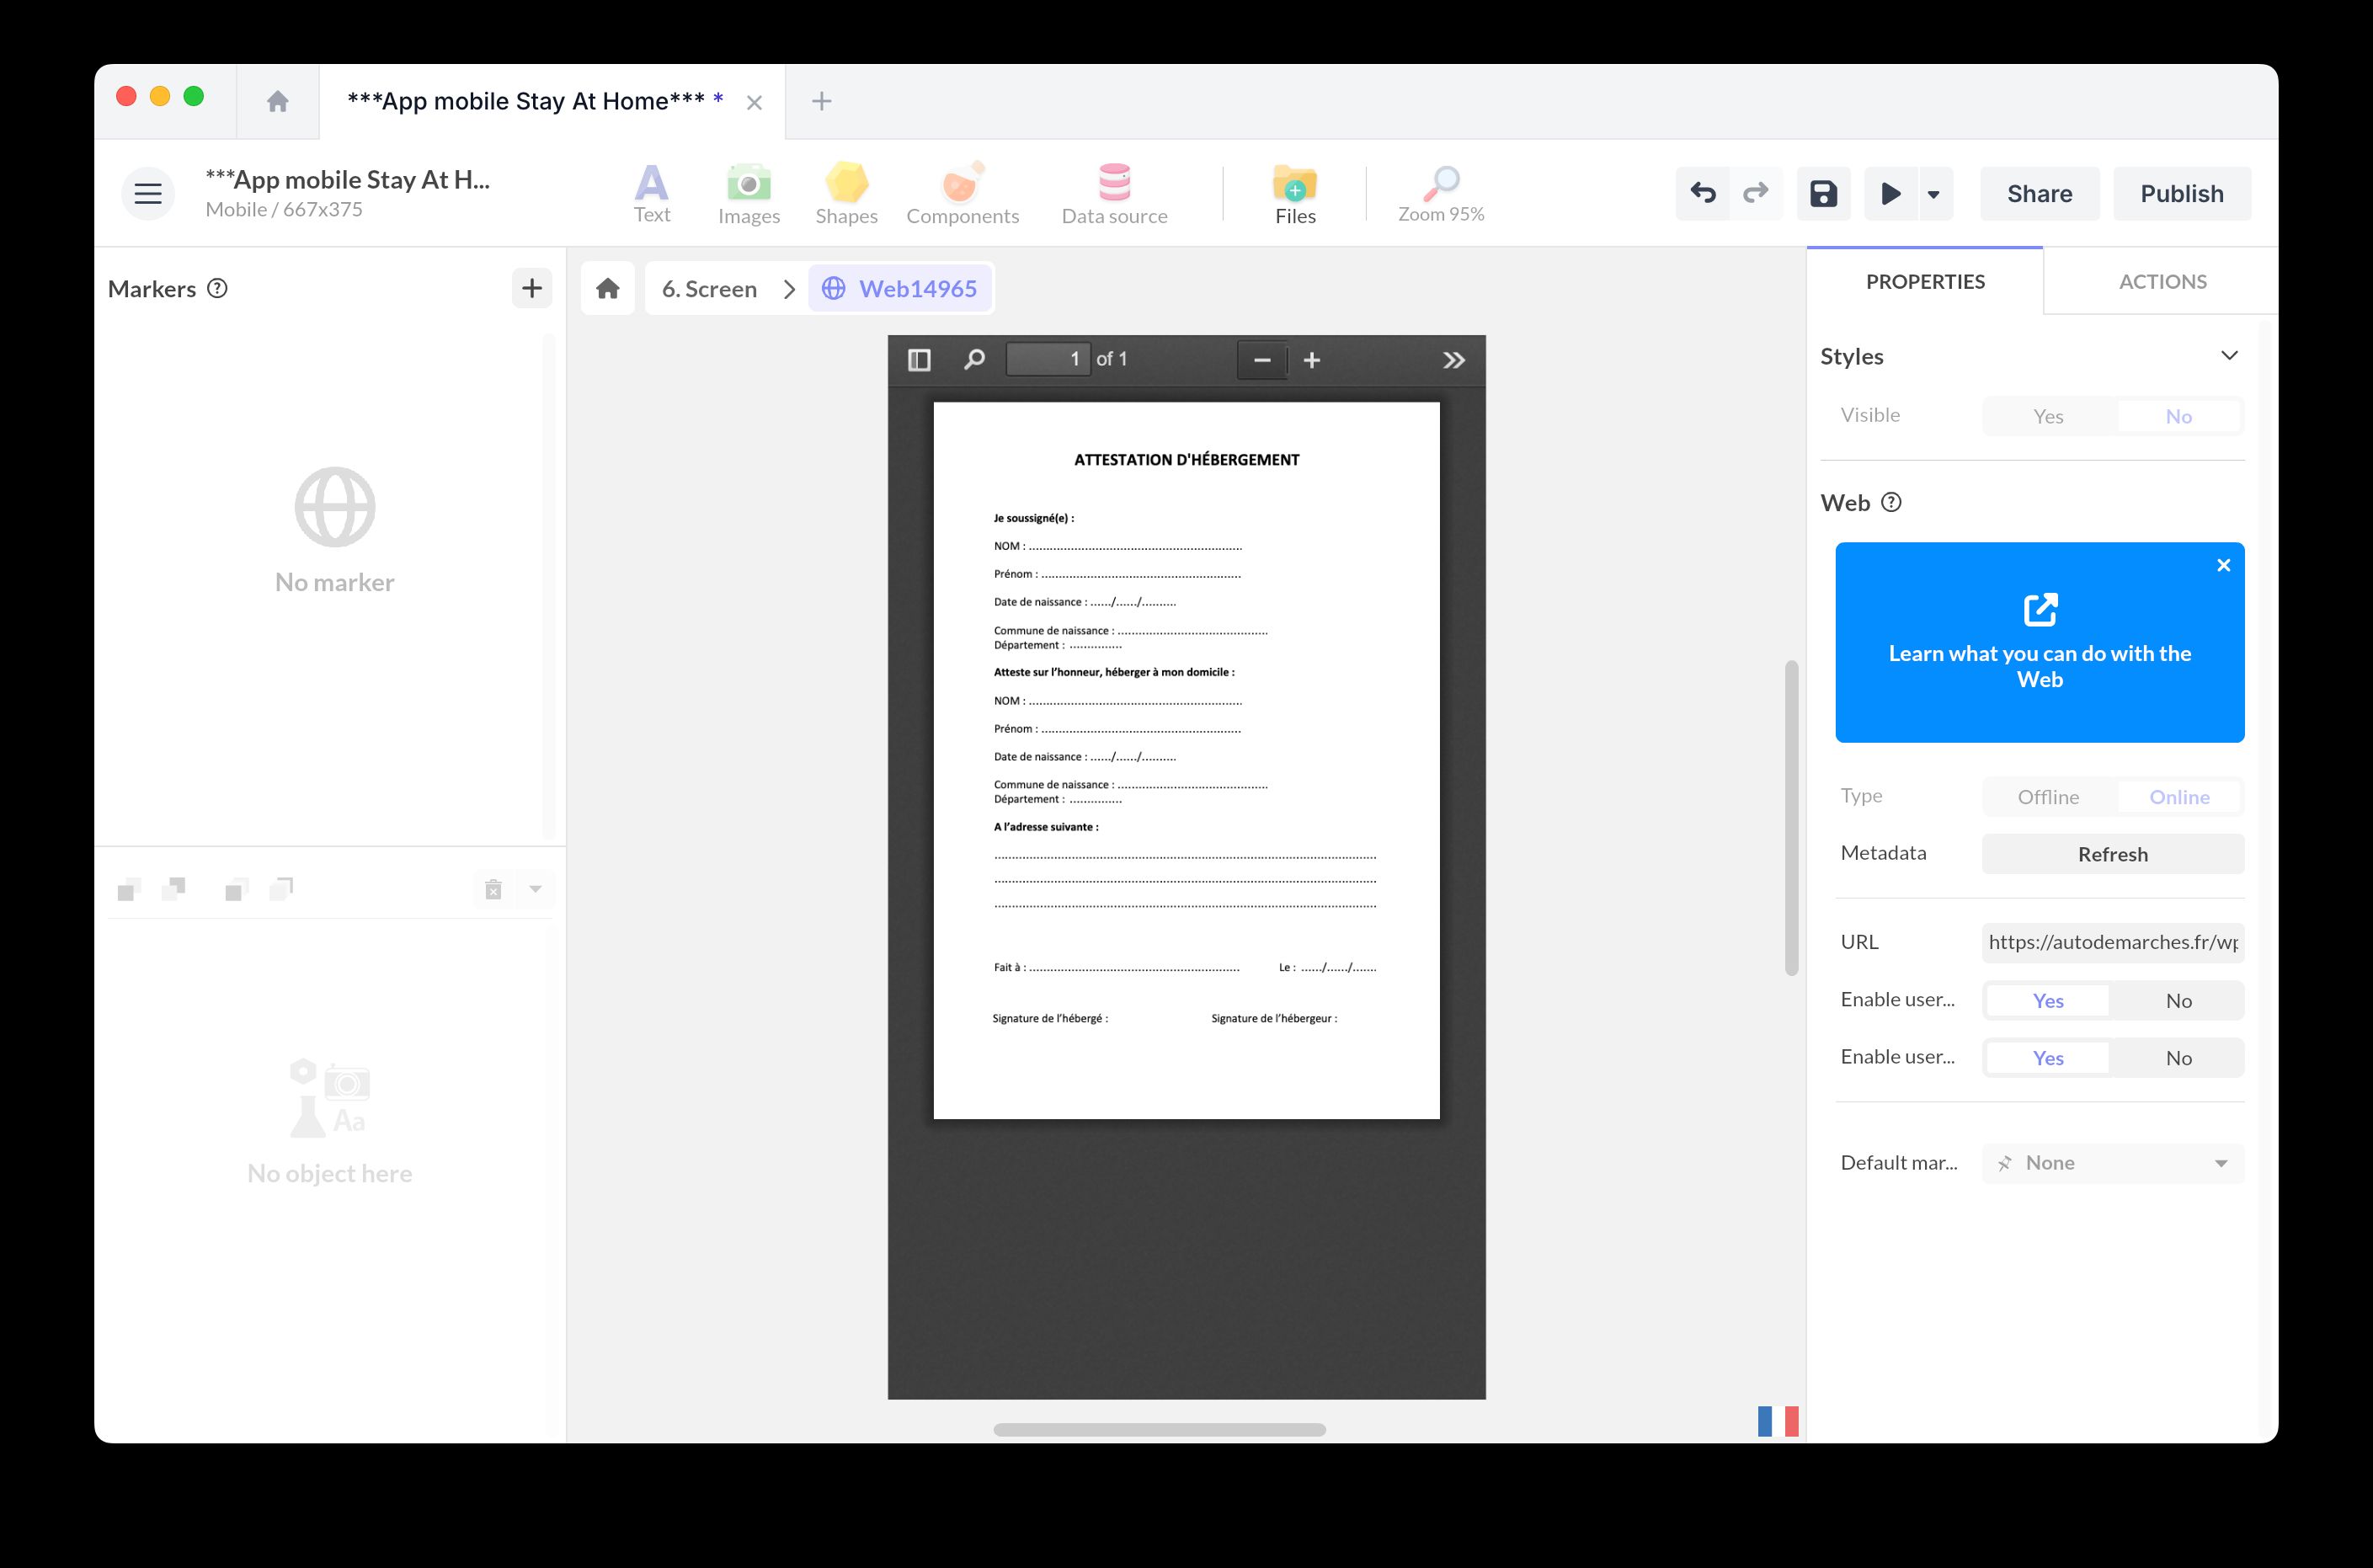This screenshot has width=2373, height=1568.
Task: Save the app project
Action: coord(1823,193)
